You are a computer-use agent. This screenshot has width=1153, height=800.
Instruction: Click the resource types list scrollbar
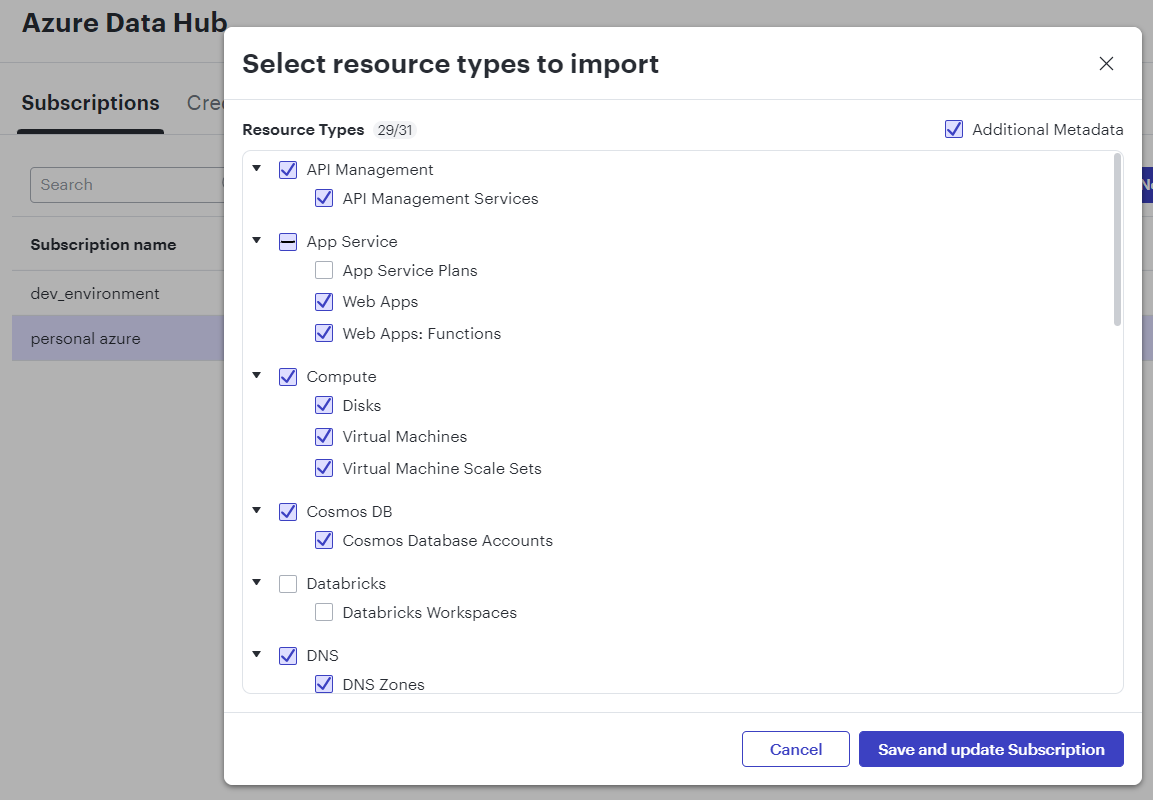[1117, 239]
